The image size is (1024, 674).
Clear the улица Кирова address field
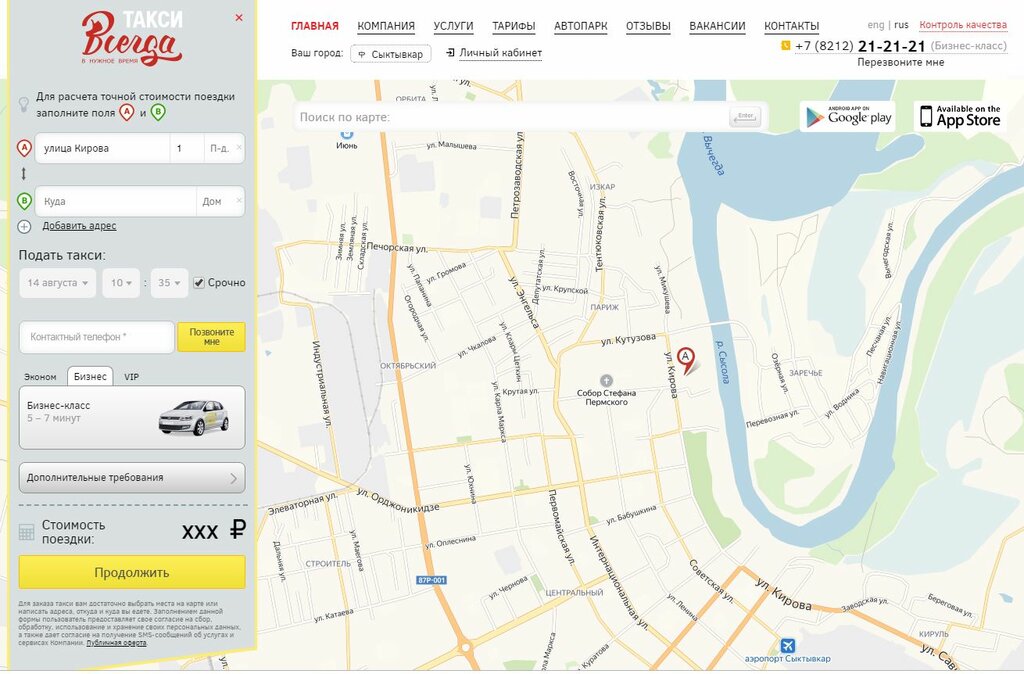[239, 148]
